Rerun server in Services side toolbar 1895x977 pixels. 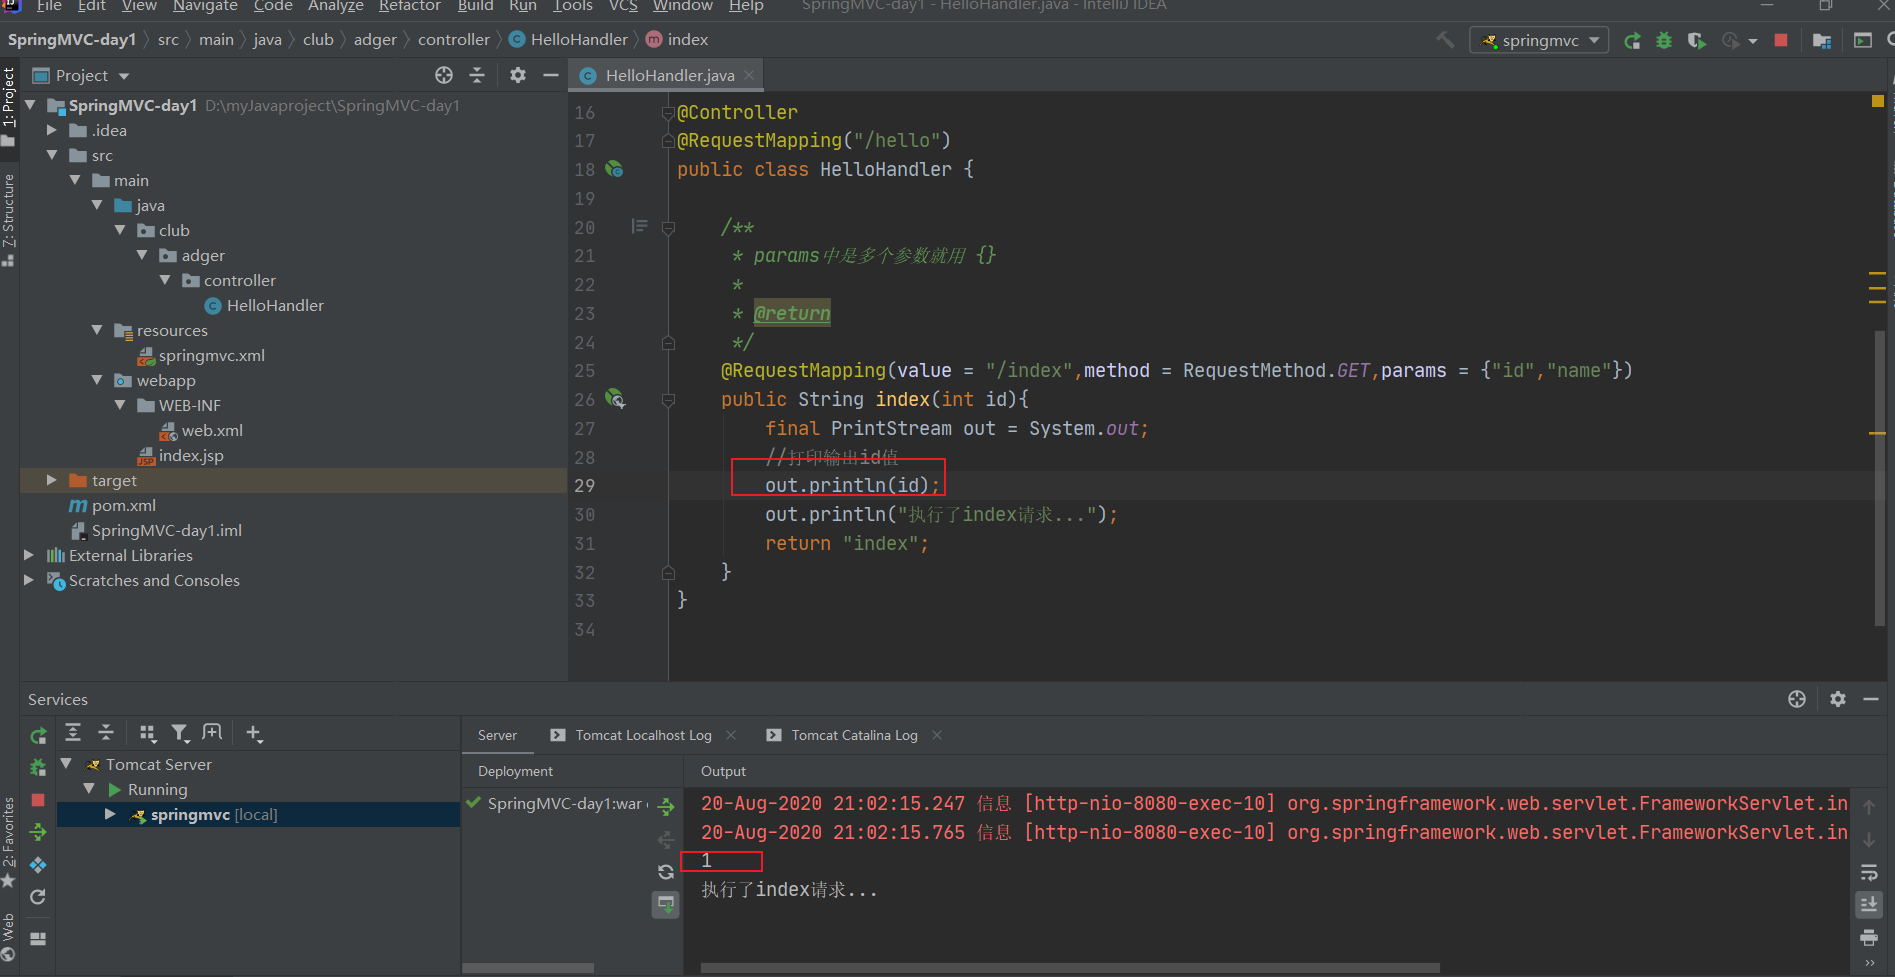[x=38, y=736]
